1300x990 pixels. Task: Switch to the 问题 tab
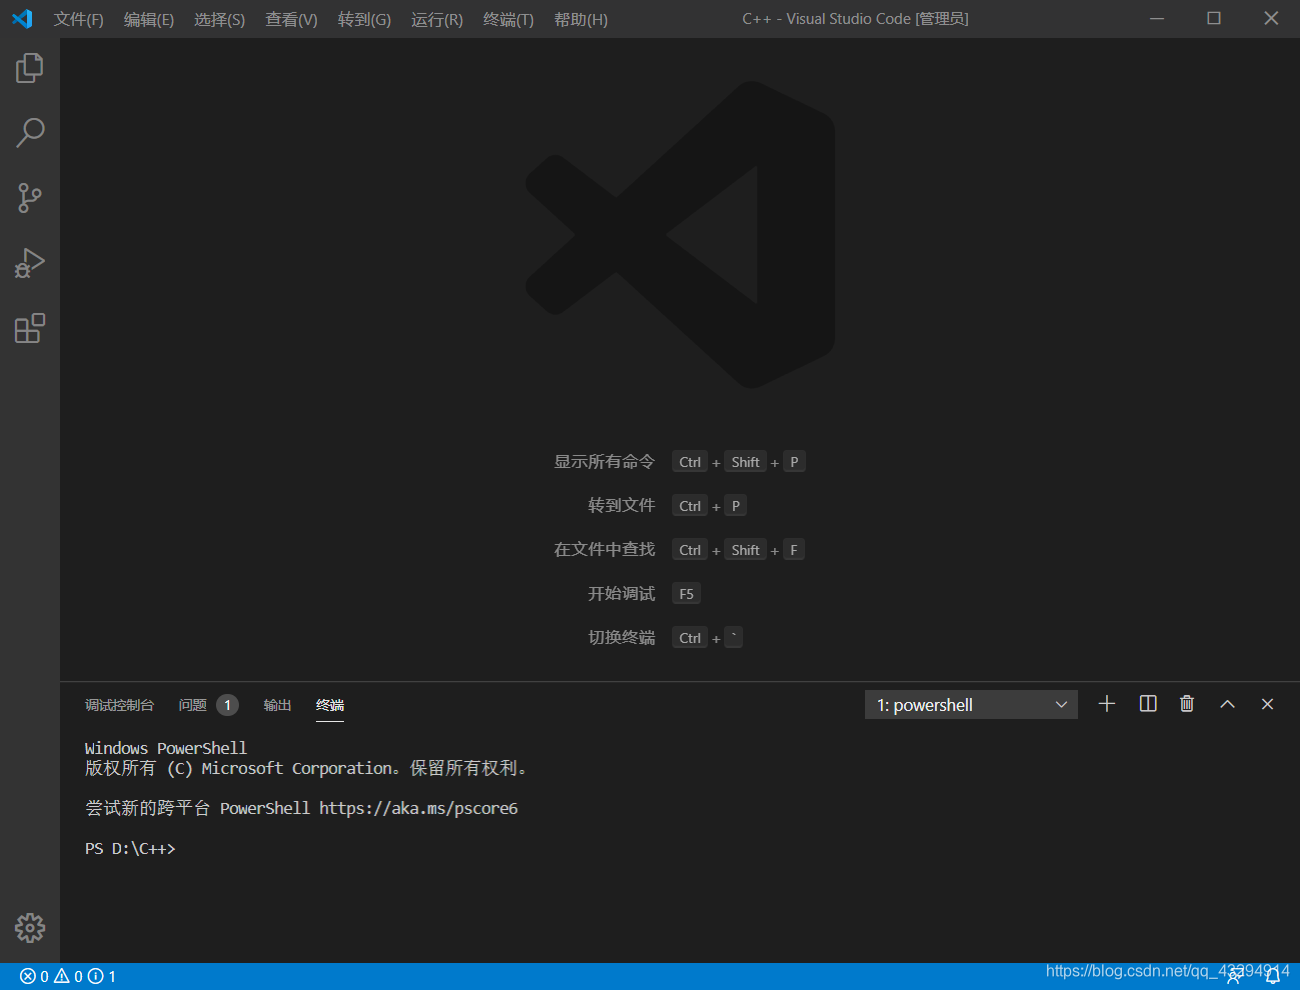[x=193, y=705]
